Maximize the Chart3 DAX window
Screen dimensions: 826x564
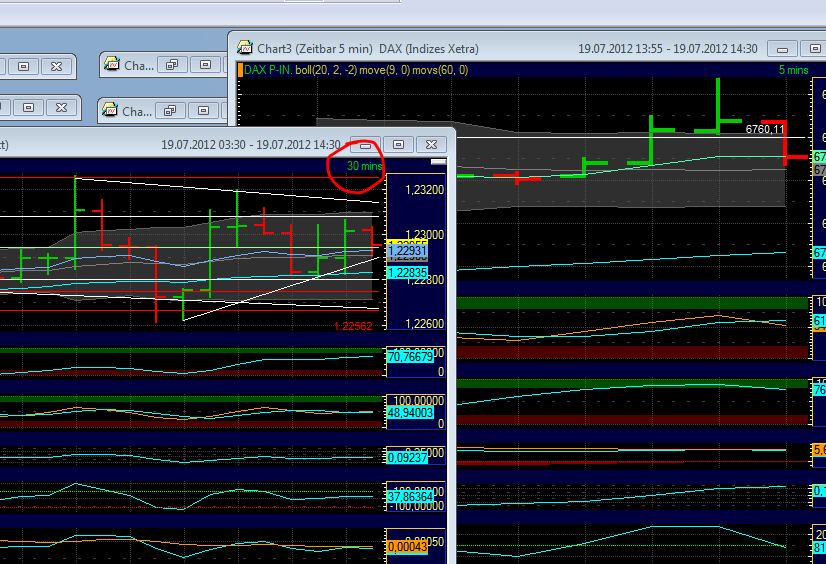click(814, 49)
